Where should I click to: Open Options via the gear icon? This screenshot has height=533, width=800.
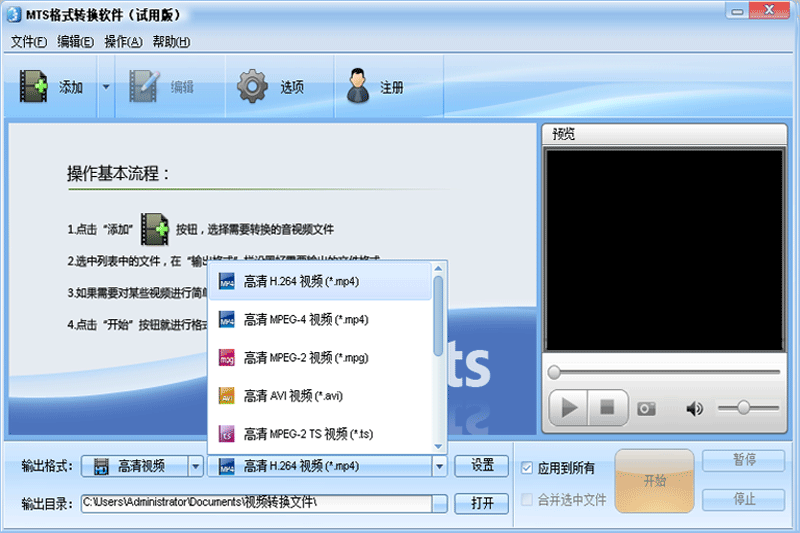pos(252,86)
